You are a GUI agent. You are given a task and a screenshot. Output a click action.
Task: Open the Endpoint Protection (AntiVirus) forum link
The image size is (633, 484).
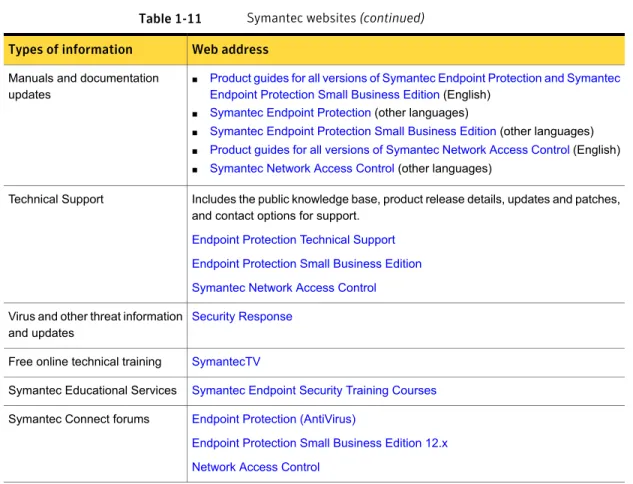274,419
